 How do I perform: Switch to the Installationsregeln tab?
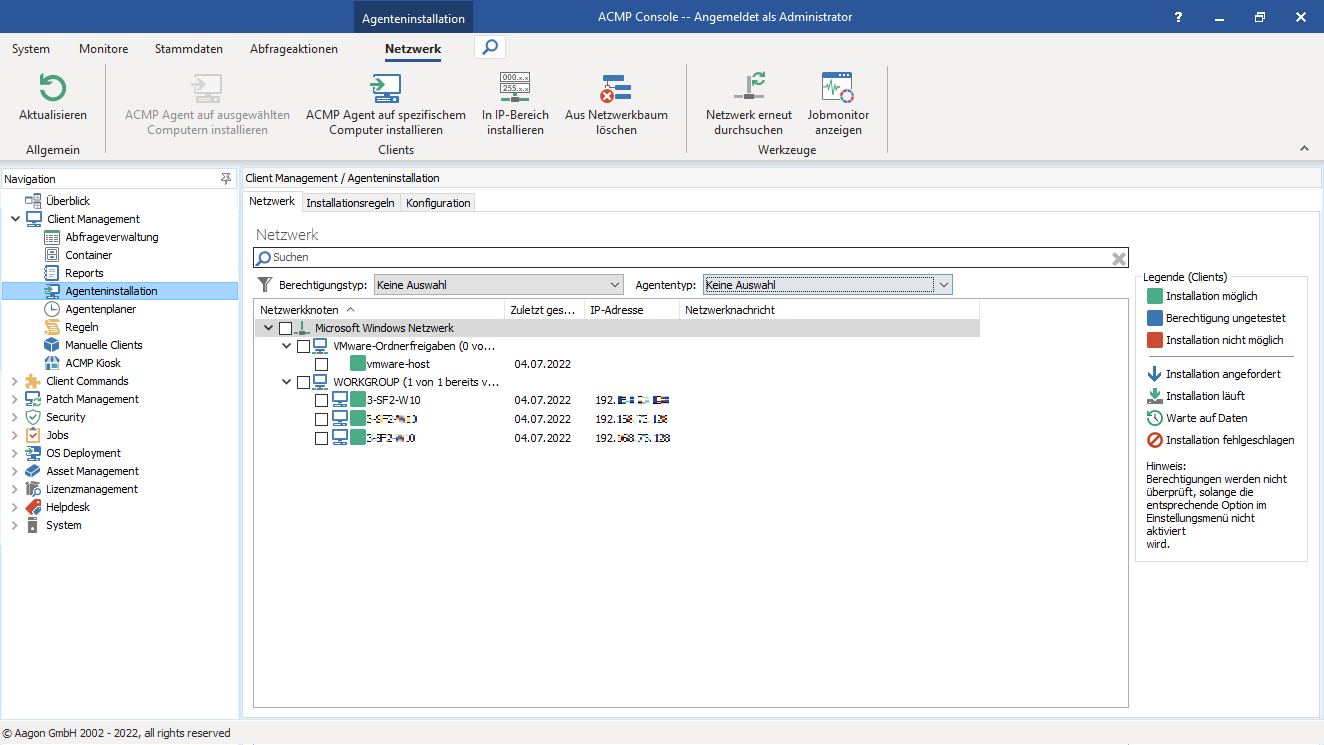(x=350, y=201)
